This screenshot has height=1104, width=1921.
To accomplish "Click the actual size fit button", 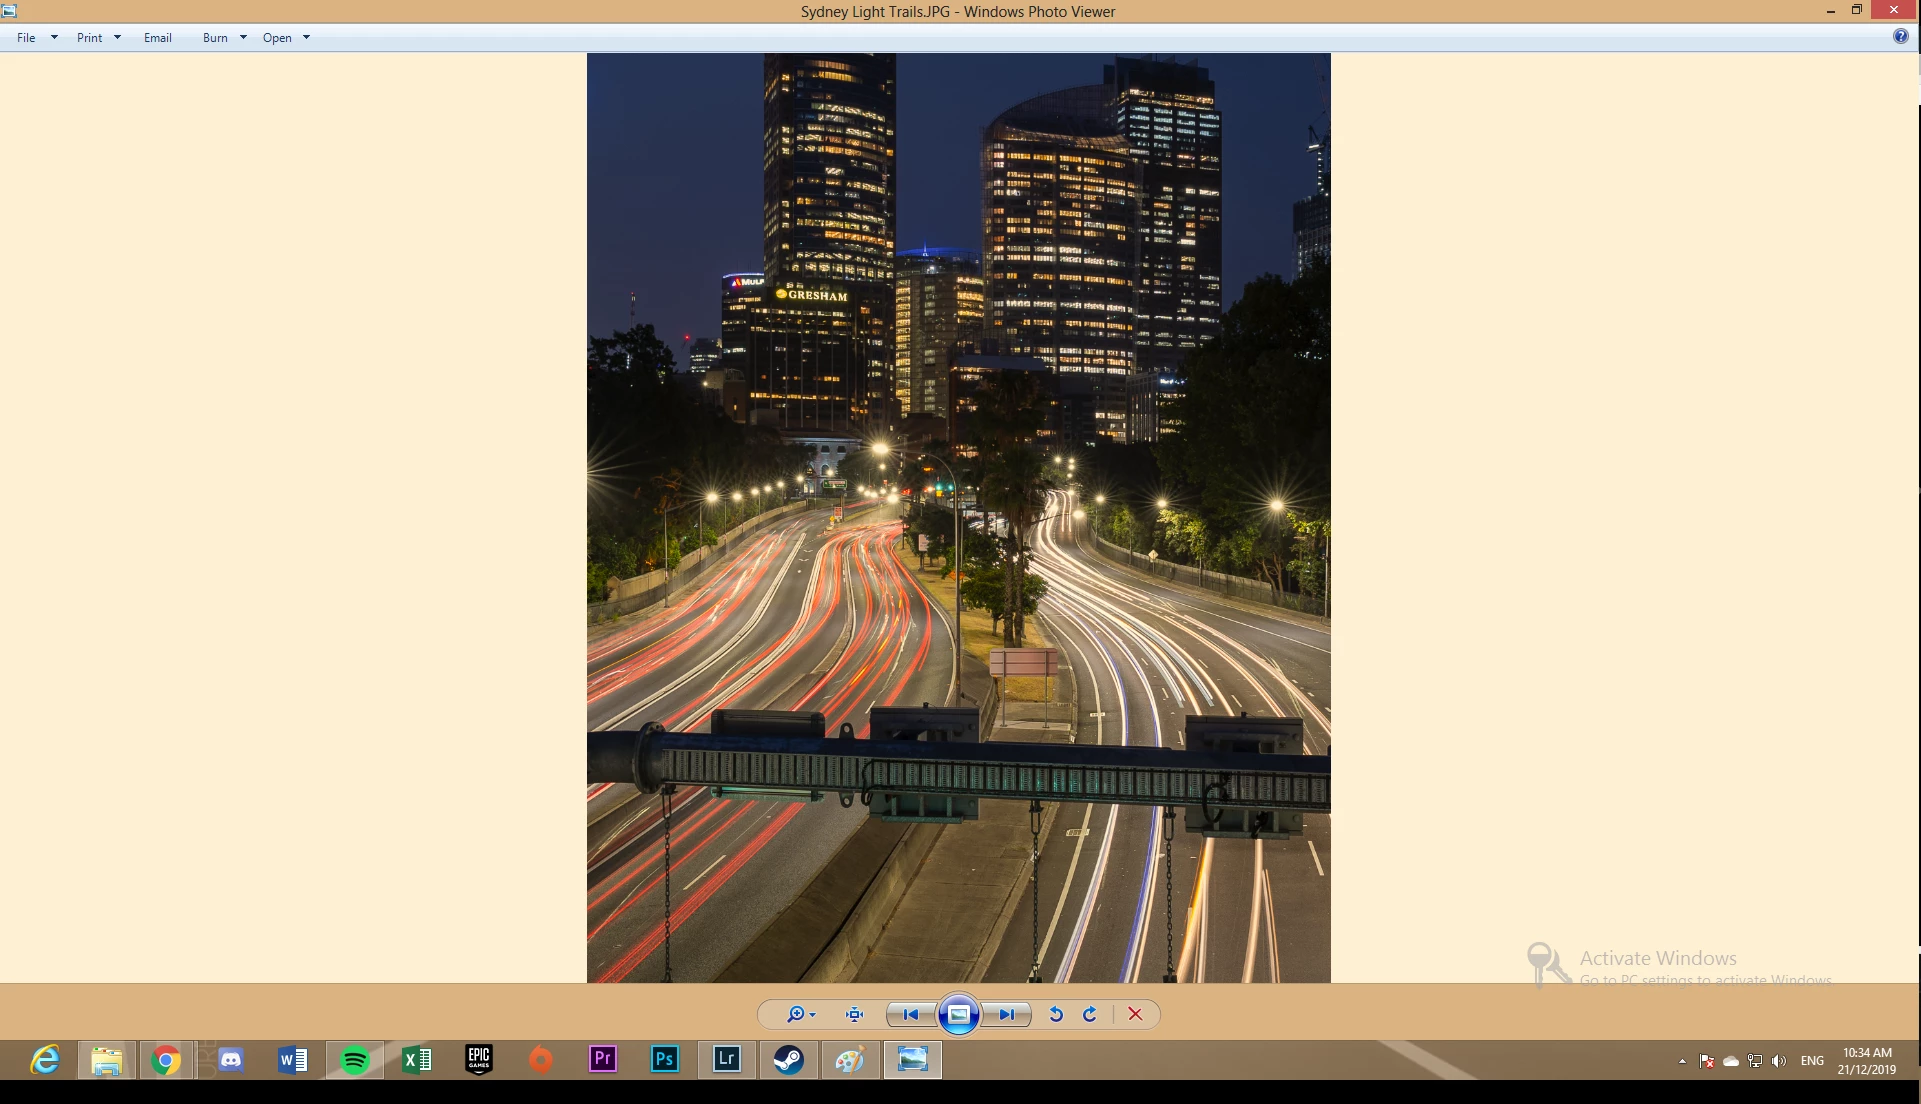I will tap(854, 1014).
